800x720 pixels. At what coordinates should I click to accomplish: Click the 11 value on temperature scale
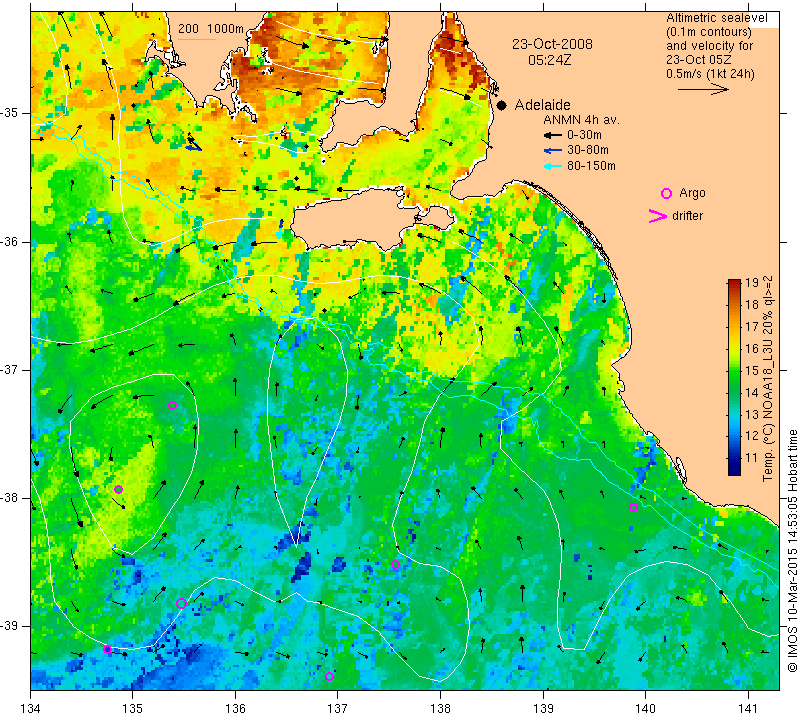752,458
